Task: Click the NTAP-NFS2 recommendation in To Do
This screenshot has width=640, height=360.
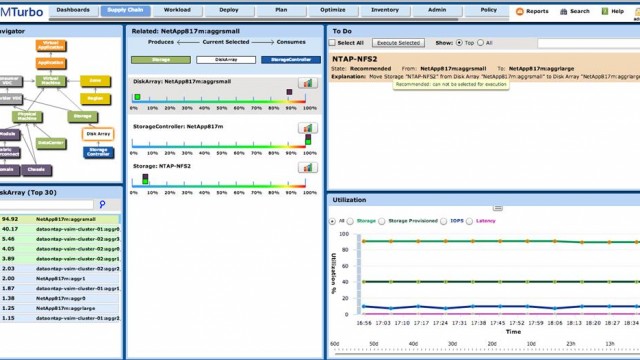Action: point(484,67)
